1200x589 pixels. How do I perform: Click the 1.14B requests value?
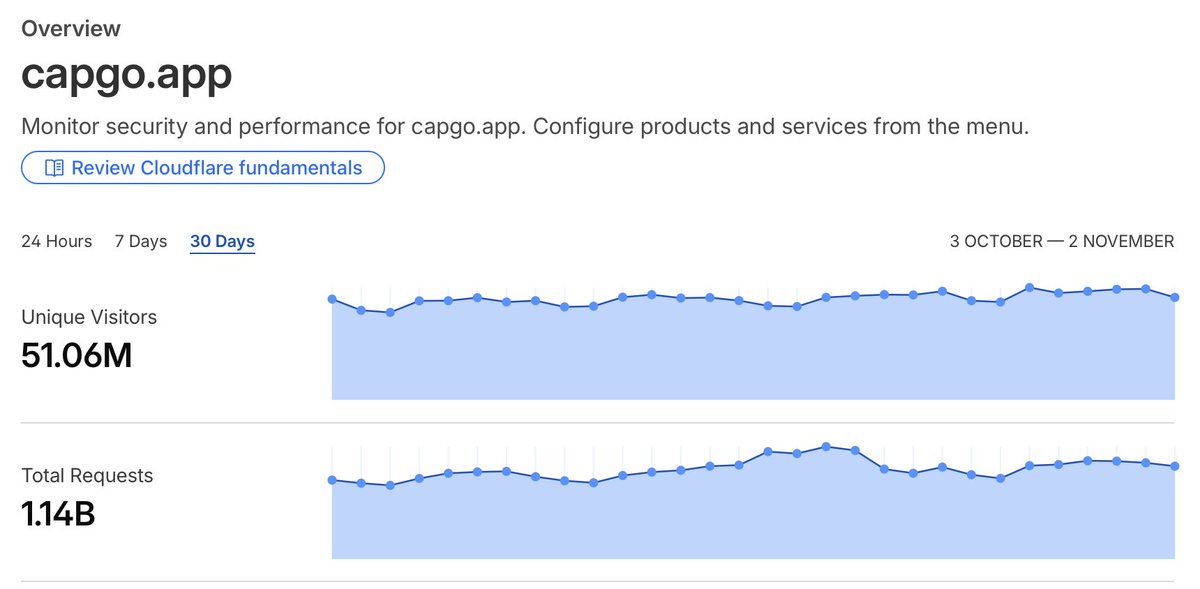click(58, 514)
